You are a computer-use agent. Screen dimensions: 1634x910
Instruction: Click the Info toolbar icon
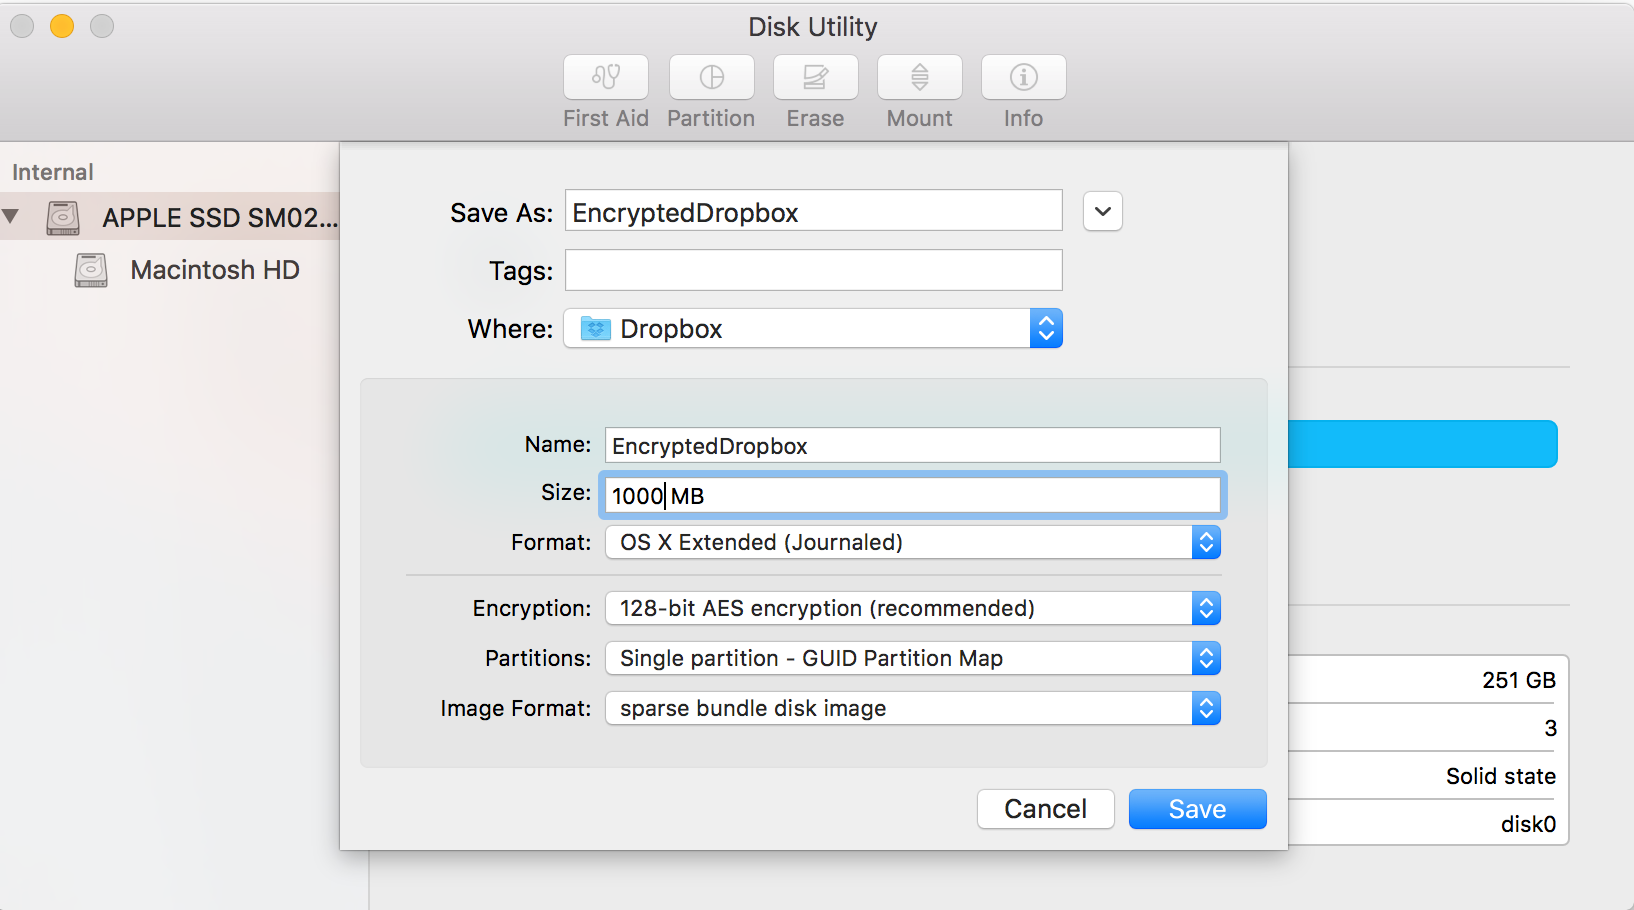(x=1024, y=77)
